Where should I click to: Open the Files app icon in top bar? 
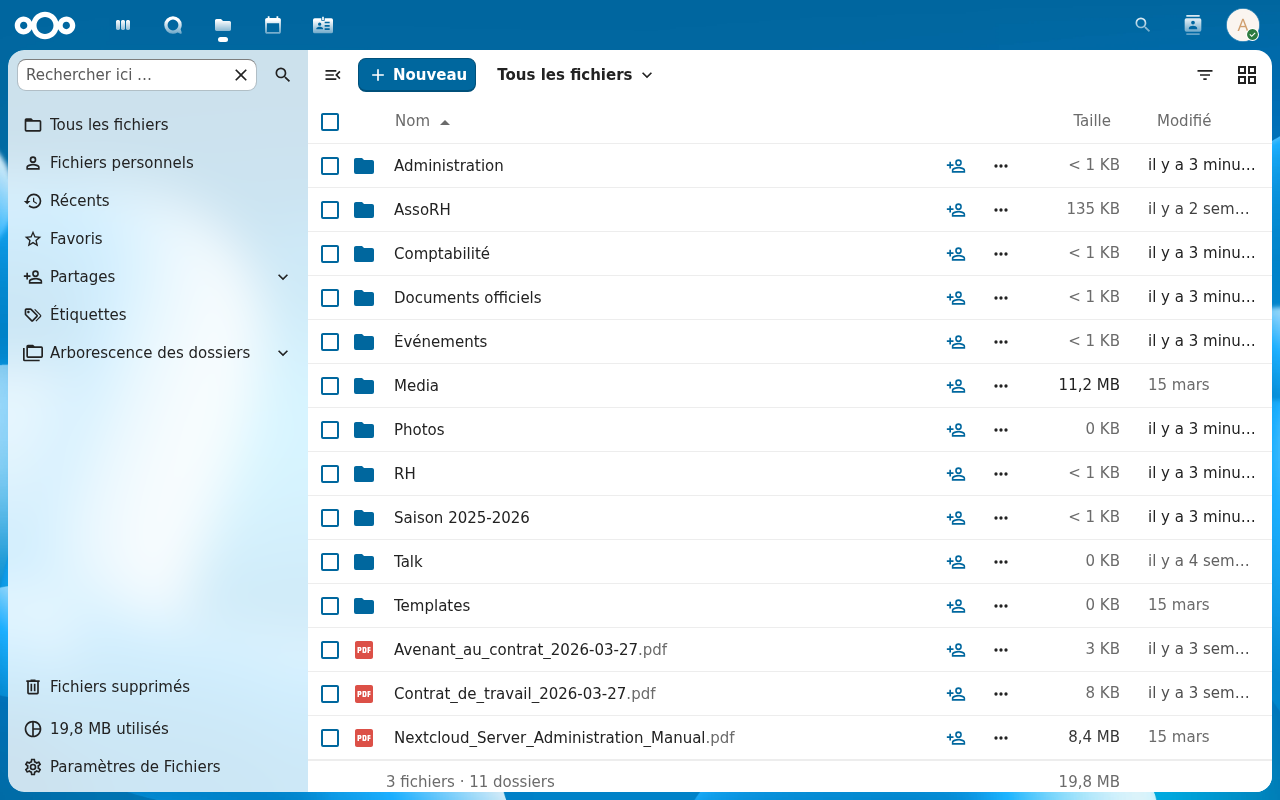(223, 25)
